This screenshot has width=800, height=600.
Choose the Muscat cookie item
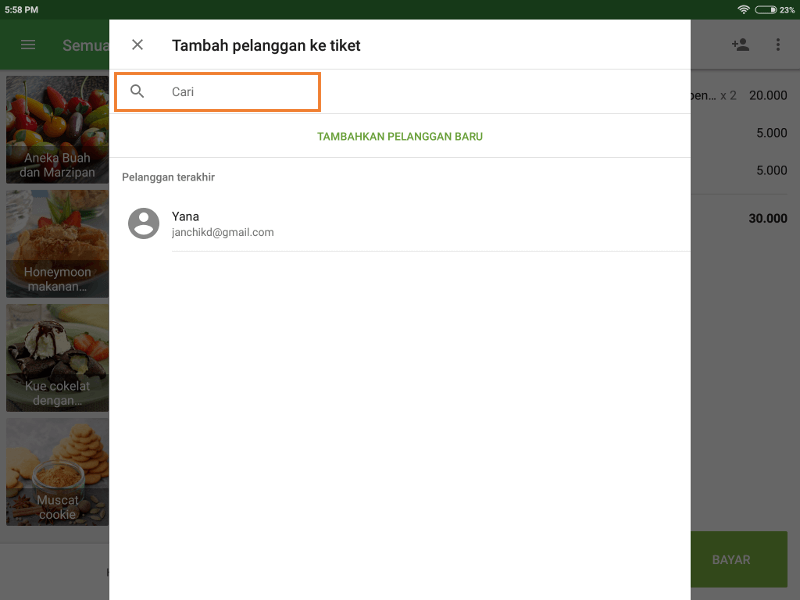(x=57, y=472)
